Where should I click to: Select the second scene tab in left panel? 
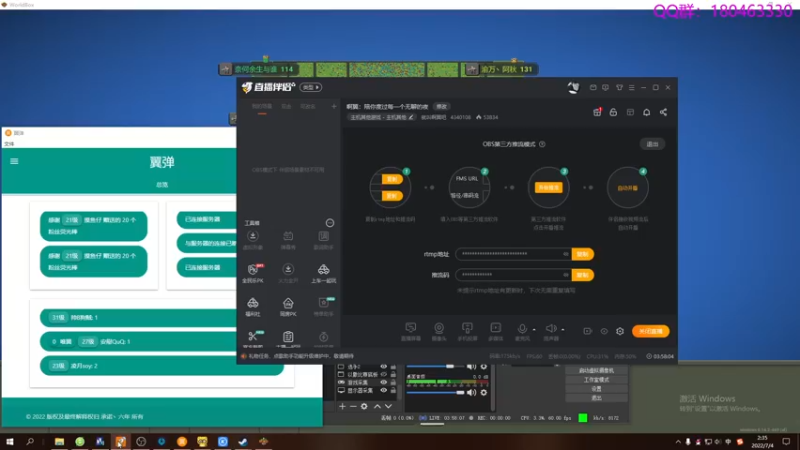click(x=286, y=107)
